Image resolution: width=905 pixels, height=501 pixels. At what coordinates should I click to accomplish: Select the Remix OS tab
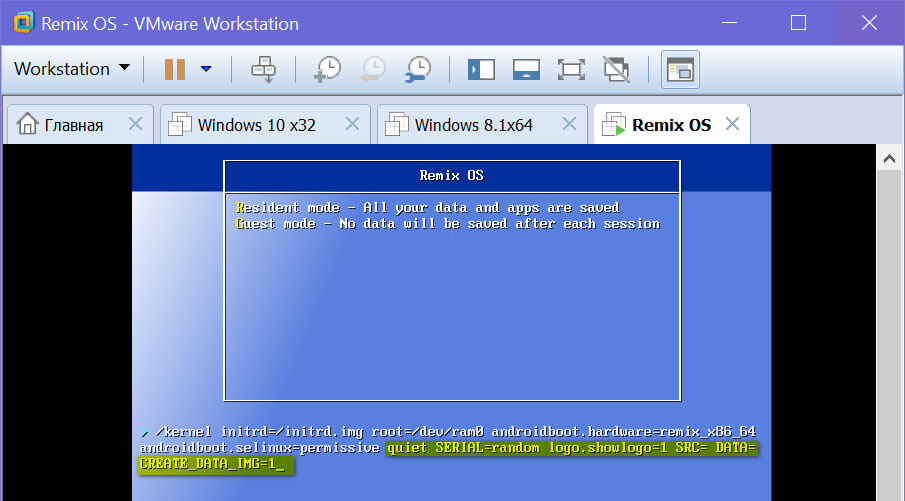click(x=671, y=125)
